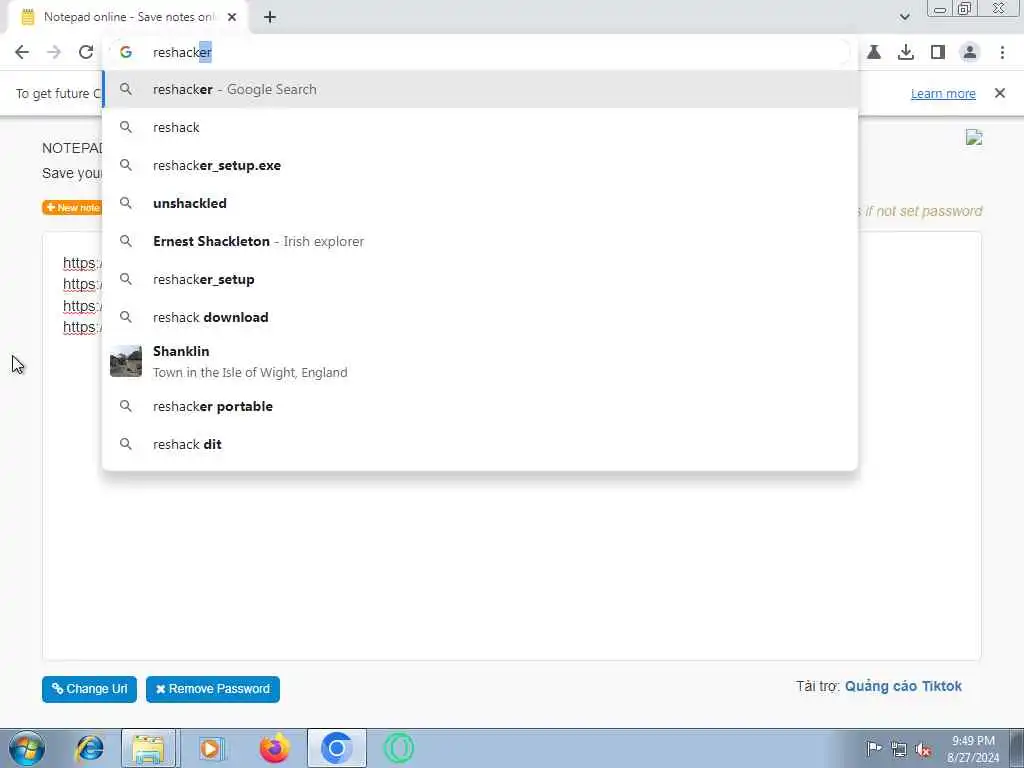Select the 'reshacker_setup' suggestion
Screen dimensions: 1024x768
pyautogui.click(x=480, y=279)
